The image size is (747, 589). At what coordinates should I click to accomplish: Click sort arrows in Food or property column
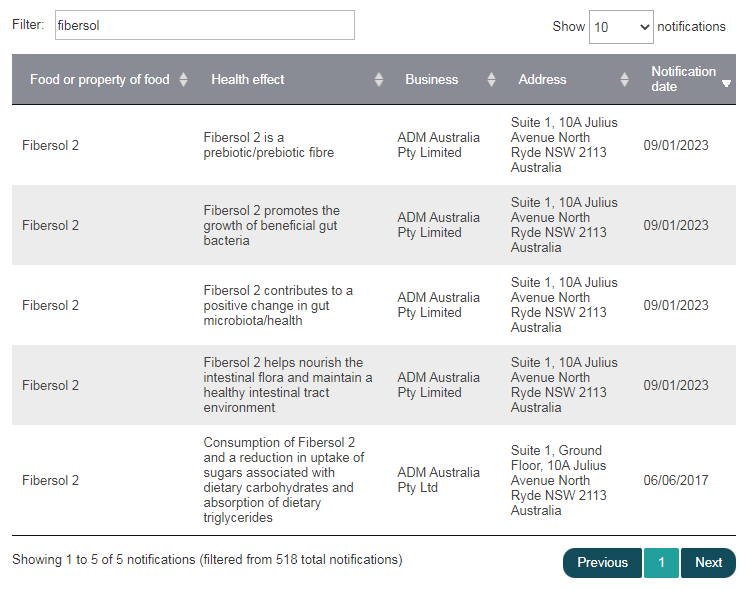tap(183, 80)
